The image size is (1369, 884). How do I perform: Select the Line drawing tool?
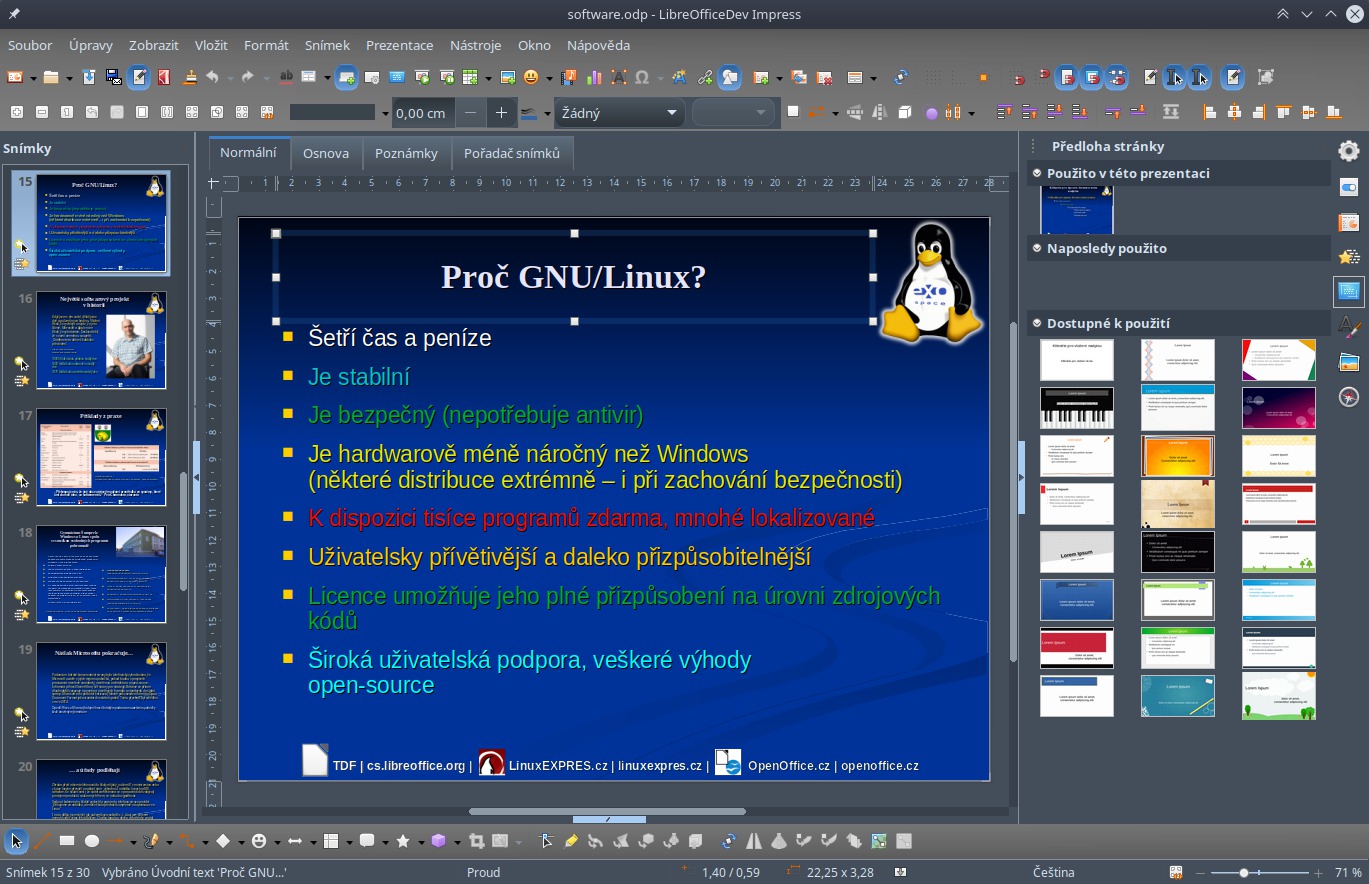[42, 841]
